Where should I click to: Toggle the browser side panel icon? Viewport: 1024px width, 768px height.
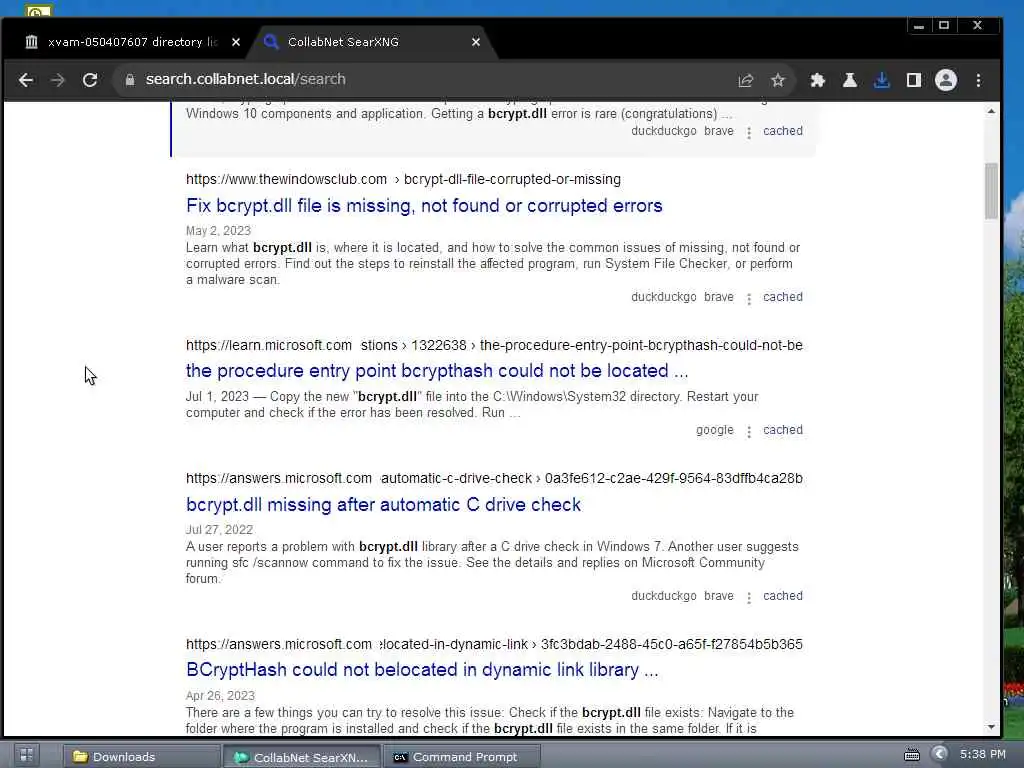coord(913,80)
